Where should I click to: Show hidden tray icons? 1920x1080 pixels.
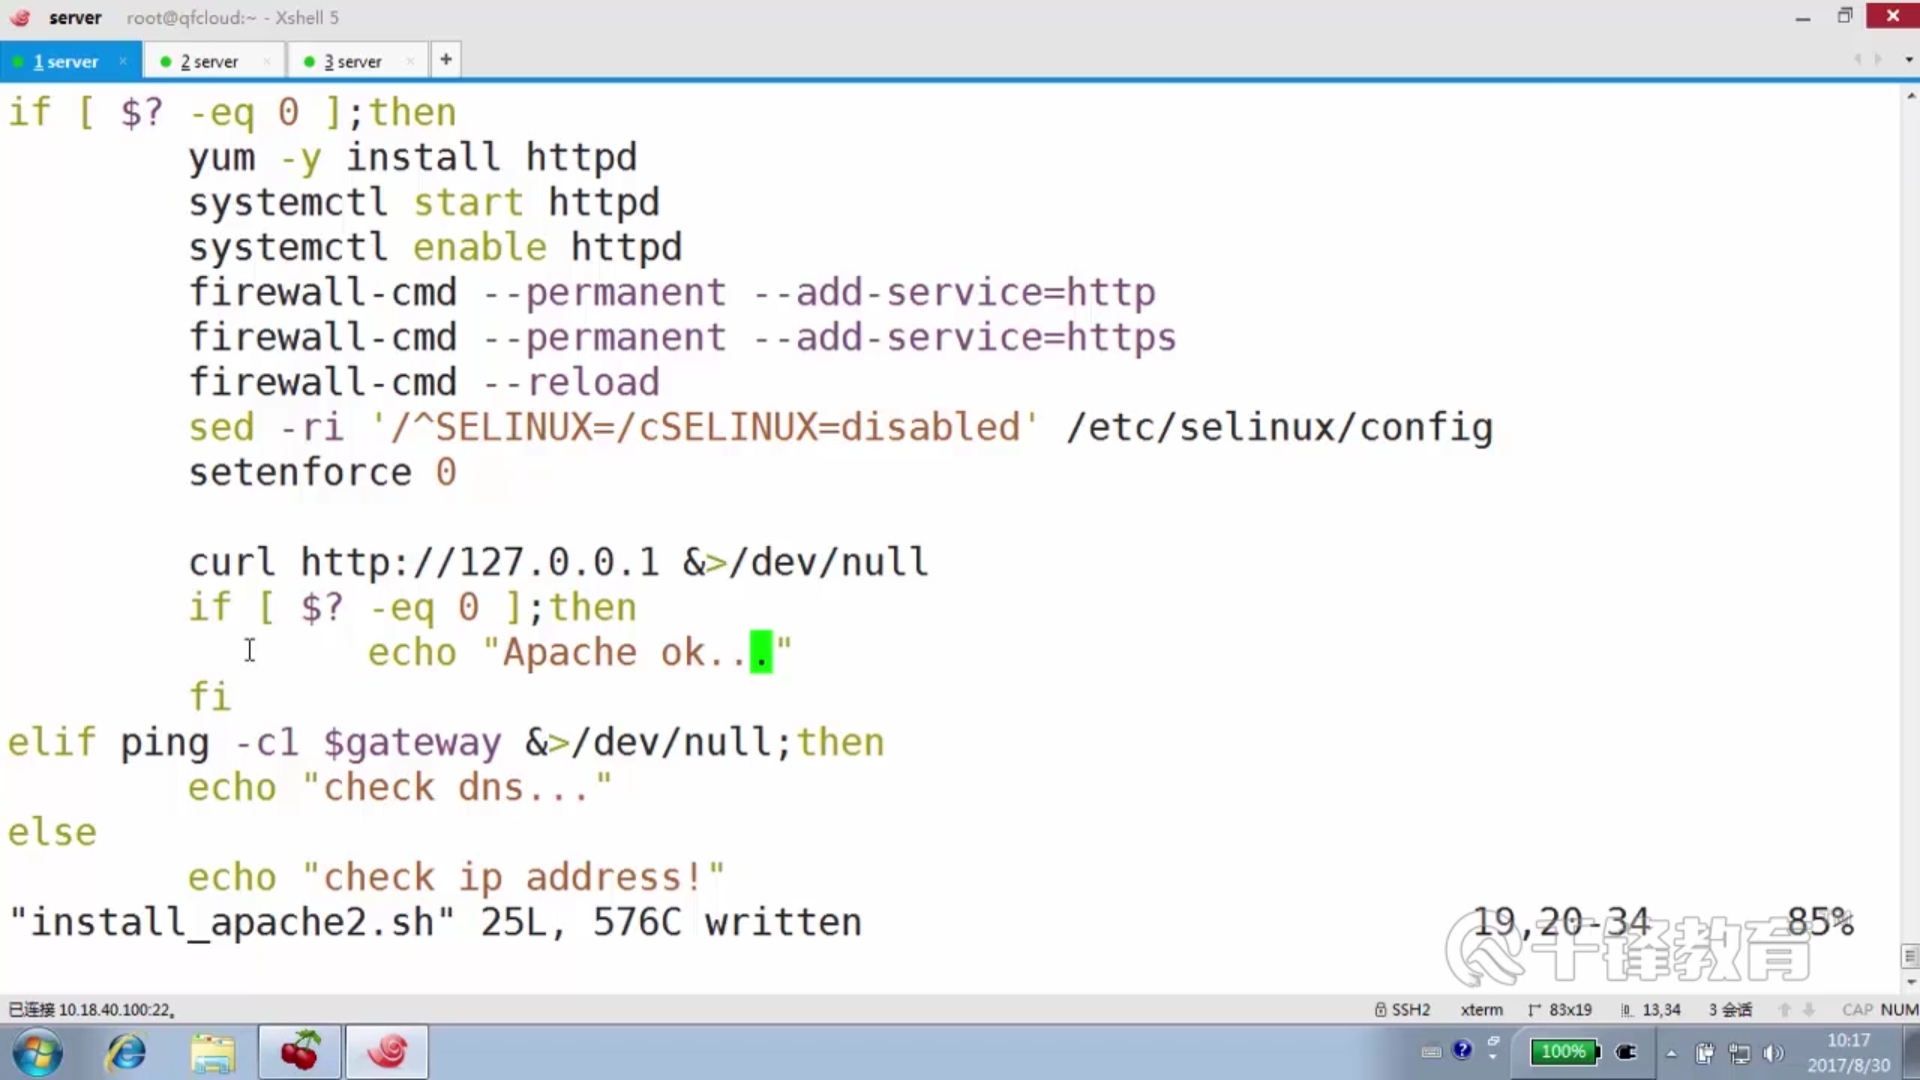coord(1671,1053)
